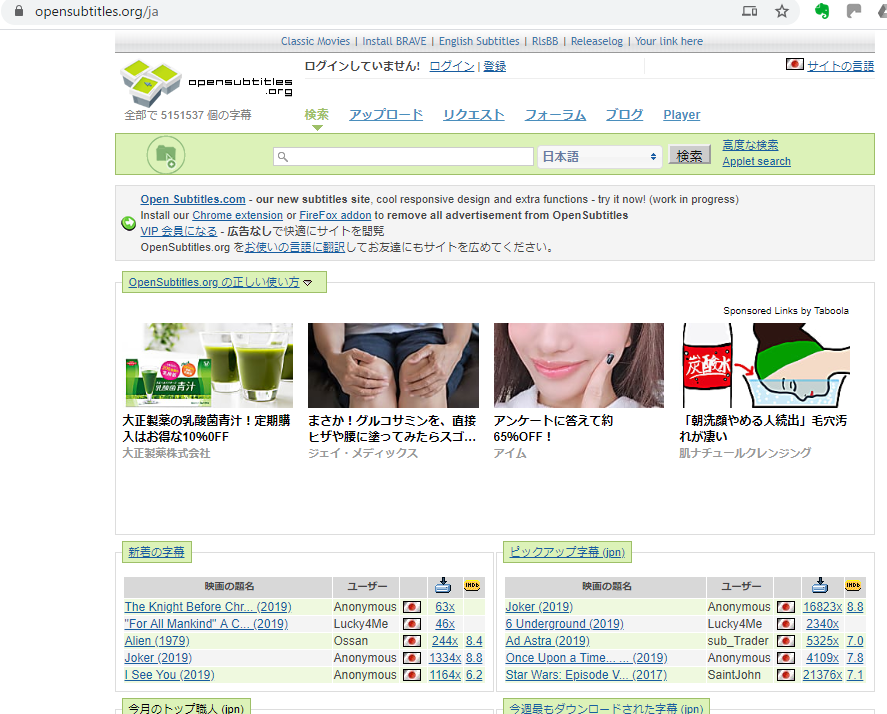Viewport: 887px width, 714px height.
Task: Click Install BRAVE in the top bar
Action: [x=394, y=41]
